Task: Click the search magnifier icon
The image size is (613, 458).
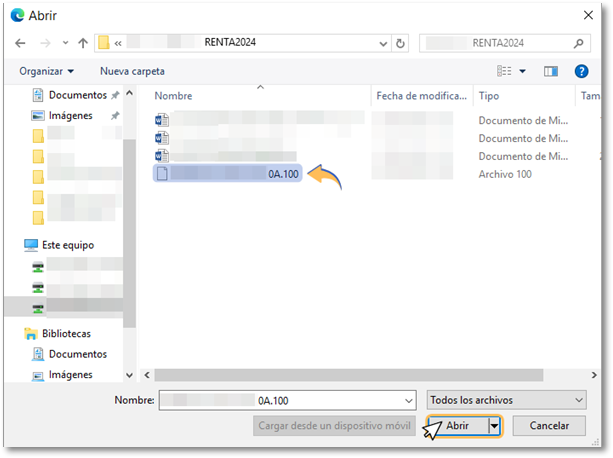Action: tap(579, 43)
